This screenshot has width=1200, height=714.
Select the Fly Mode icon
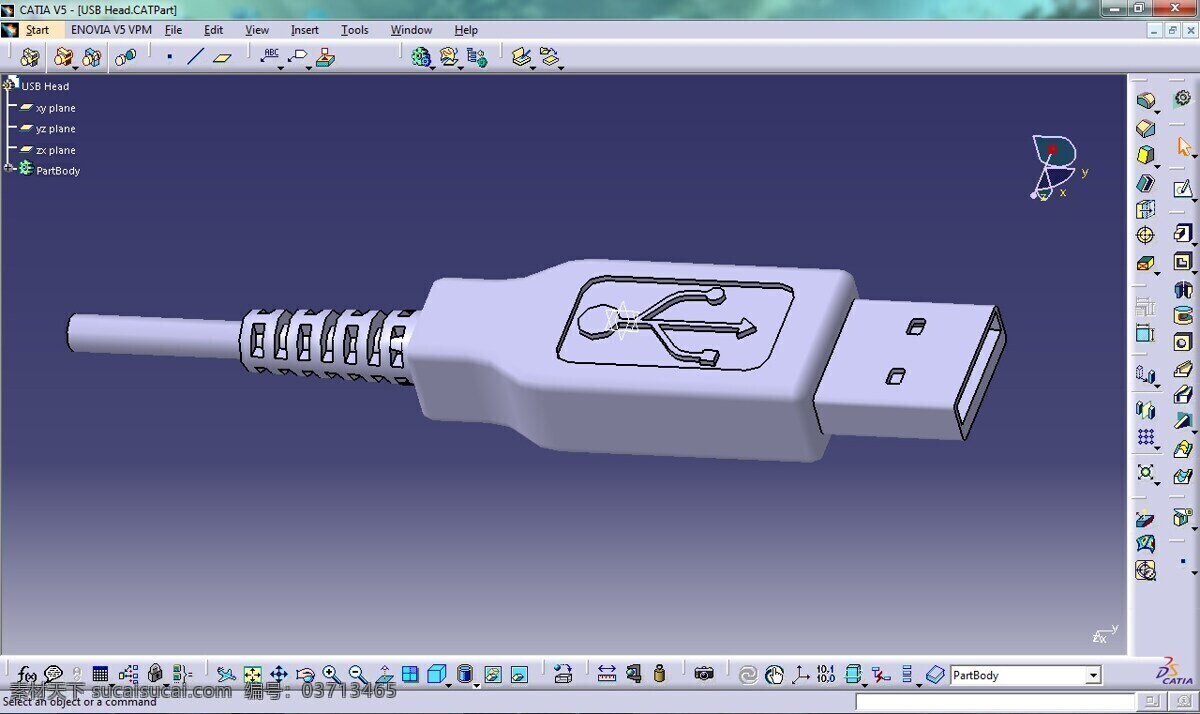pyautogui.click(x=226, y=674)
